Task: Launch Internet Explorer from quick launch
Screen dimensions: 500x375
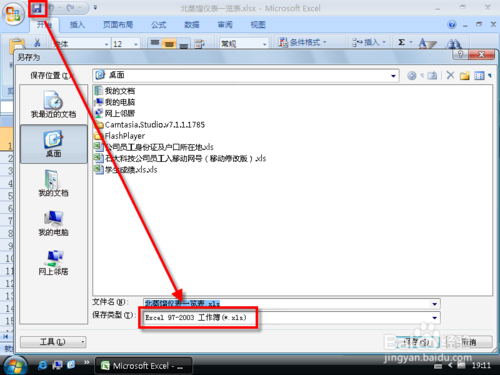Action: [x=43, y=365]
